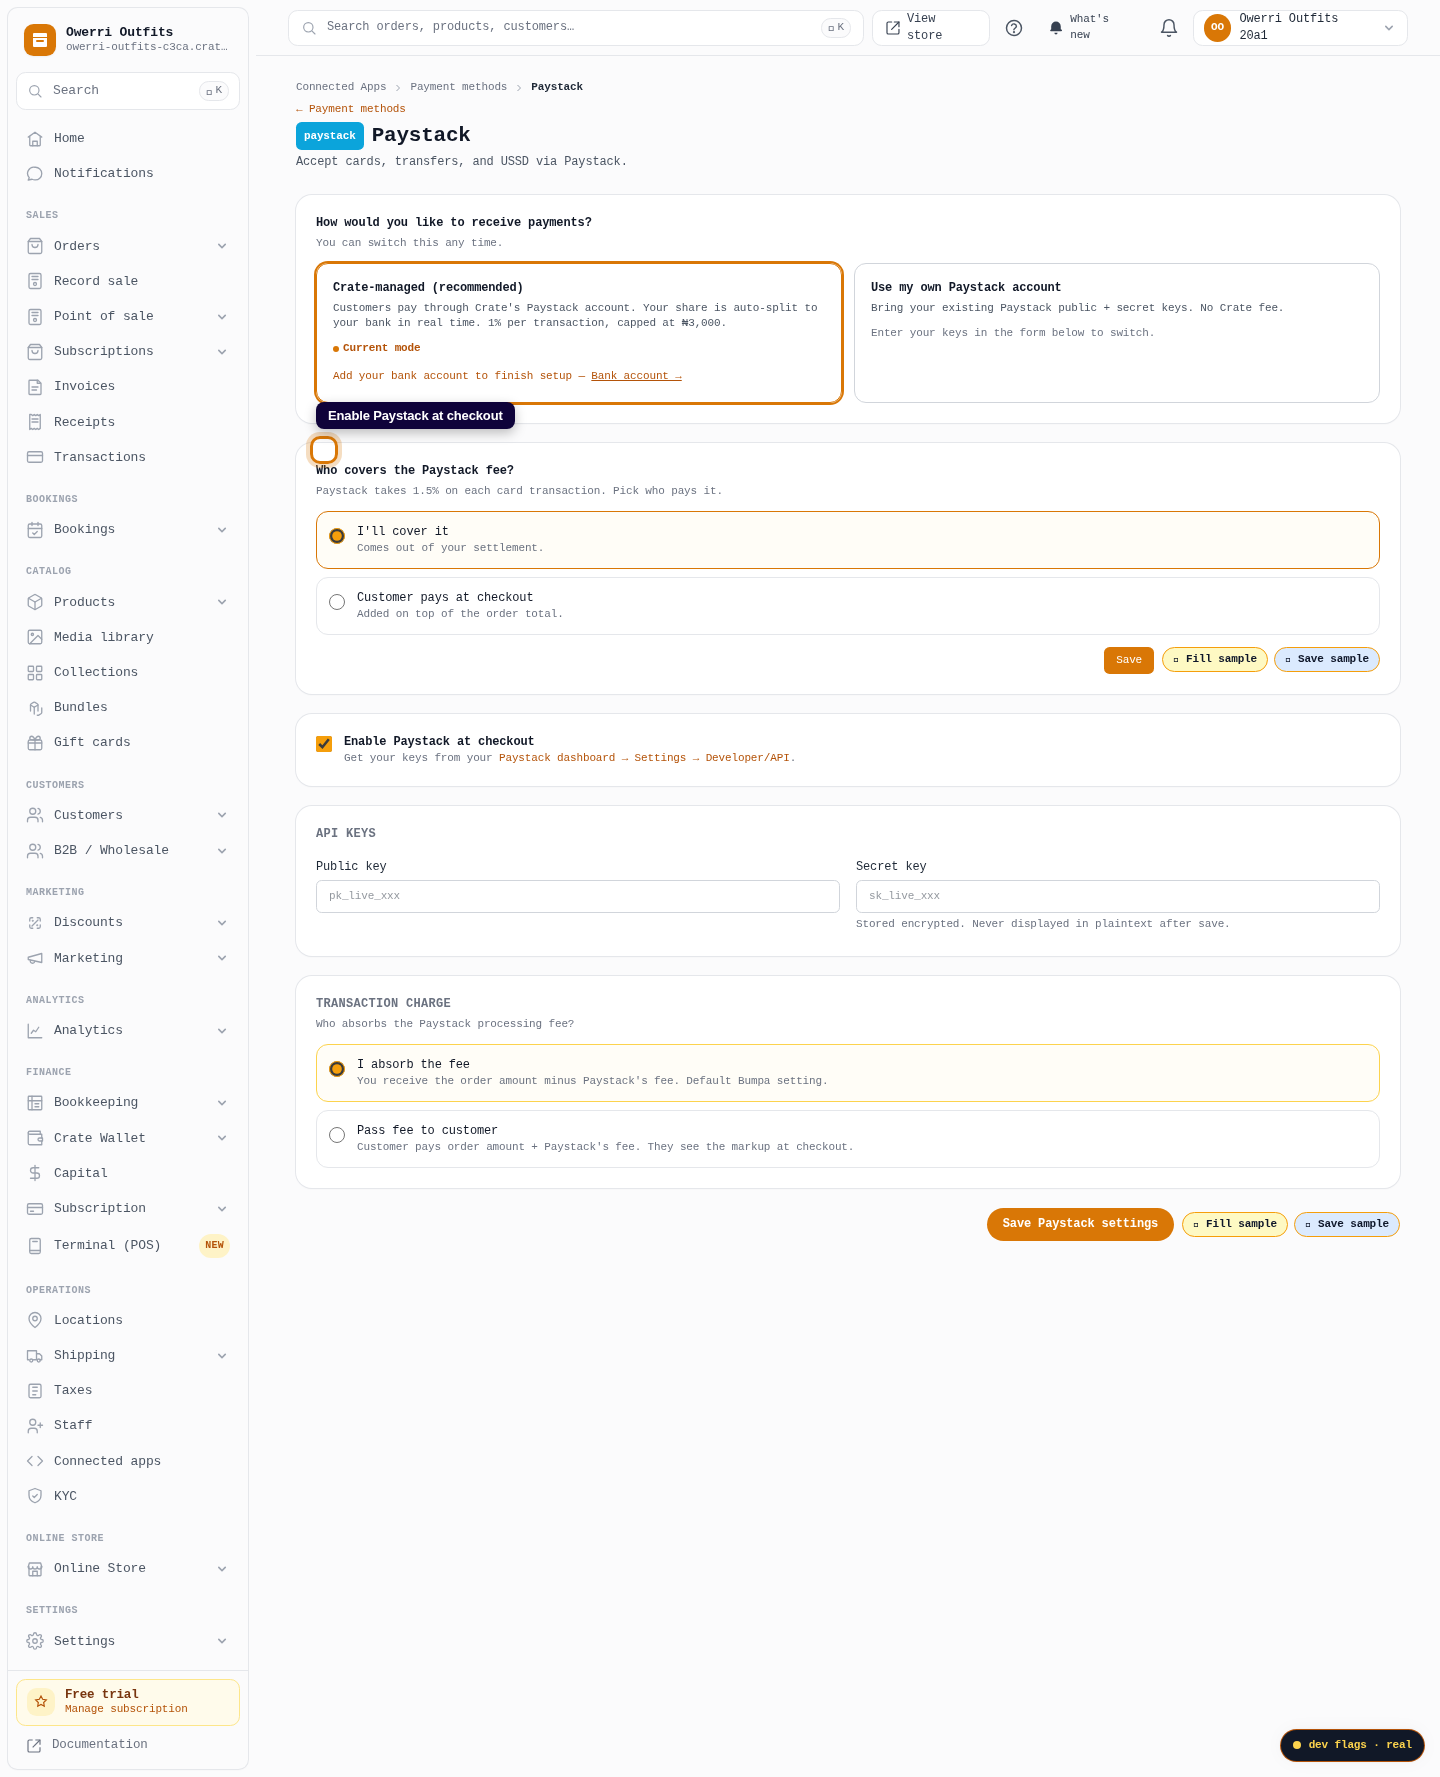
Task: Open Notifications speech bubble icon
Action: (35, 174)
